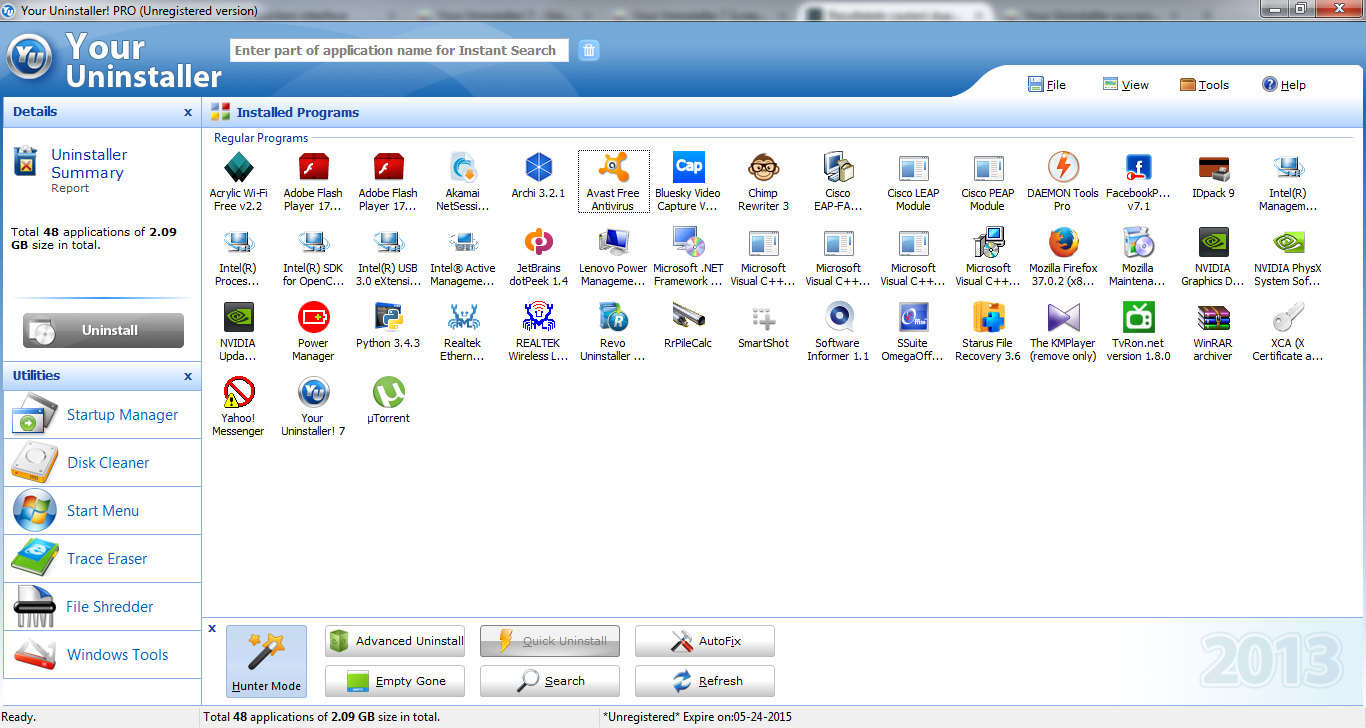
Task: Select the RrPileCalc program icon
Action: coord(688,316)
